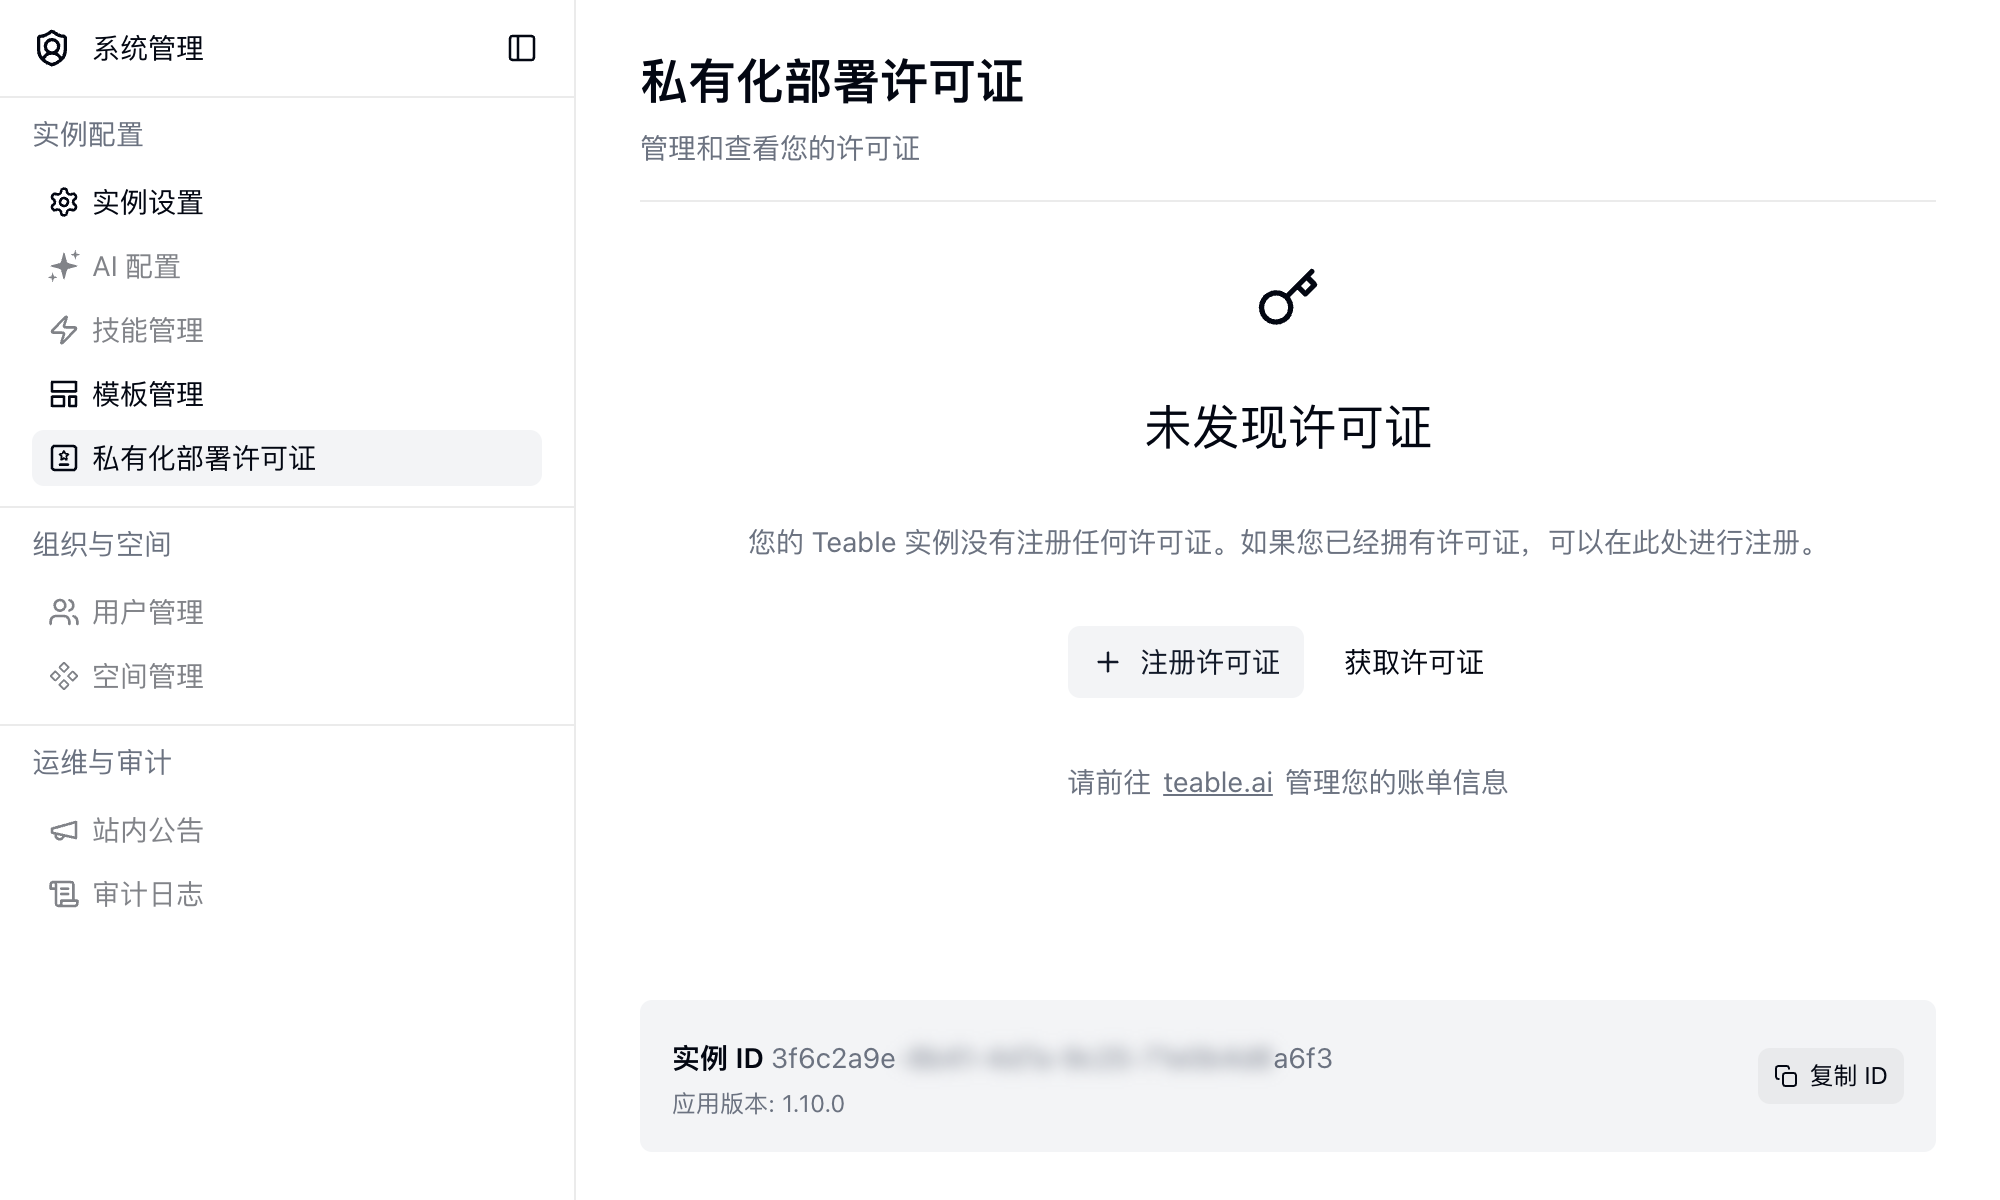
Task: Click the 实例 ID value text
Action: pos(1052,1058)
